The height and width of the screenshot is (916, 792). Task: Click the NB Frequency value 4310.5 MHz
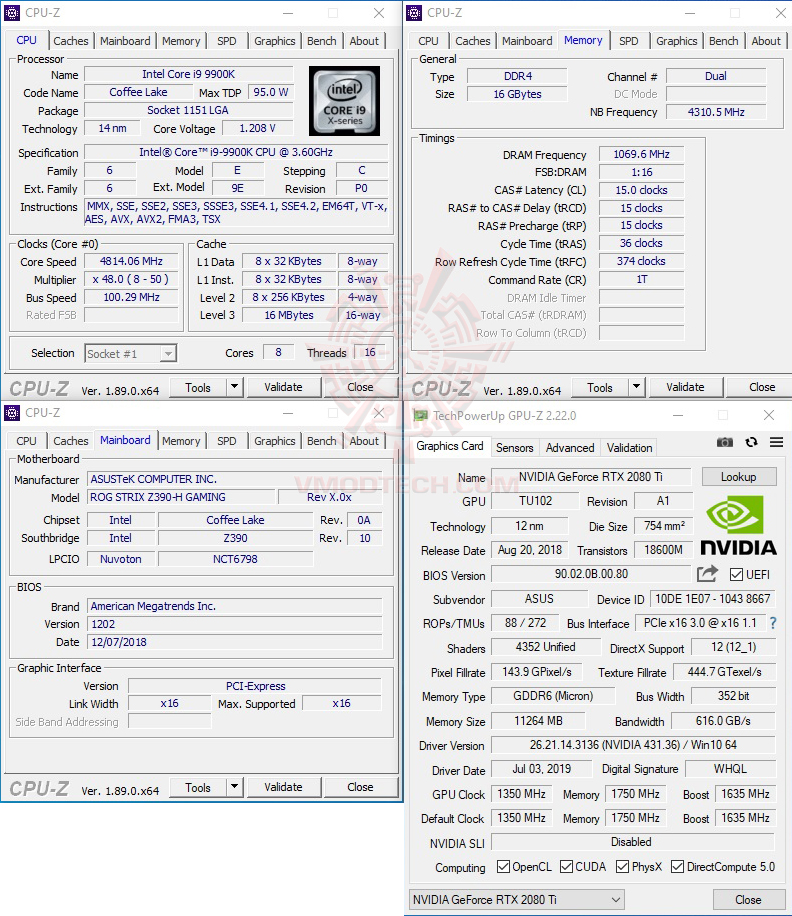716,112
